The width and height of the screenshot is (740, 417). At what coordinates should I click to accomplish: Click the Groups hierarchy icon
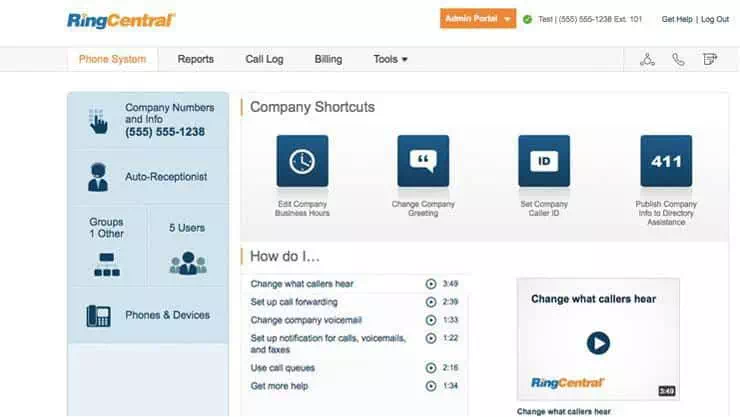click(107, 264)
